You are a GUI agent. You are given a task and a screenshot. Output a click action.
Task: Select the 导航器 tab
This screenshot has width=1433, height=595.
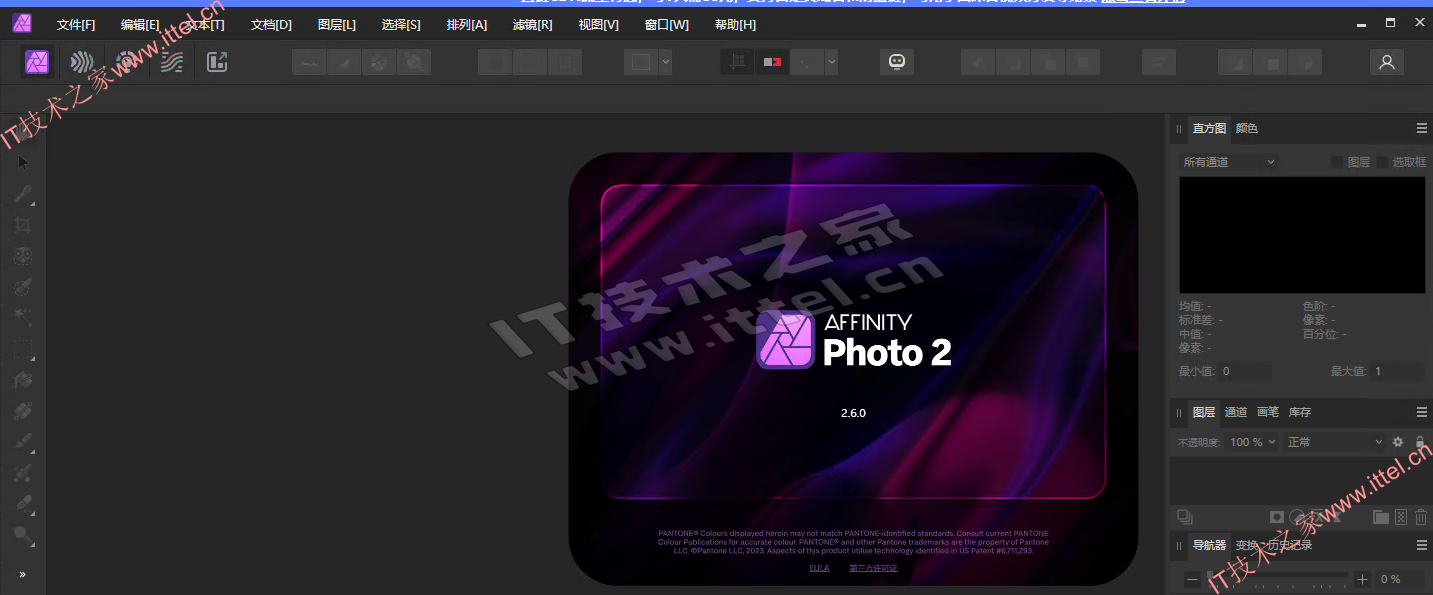point(1209,545)
